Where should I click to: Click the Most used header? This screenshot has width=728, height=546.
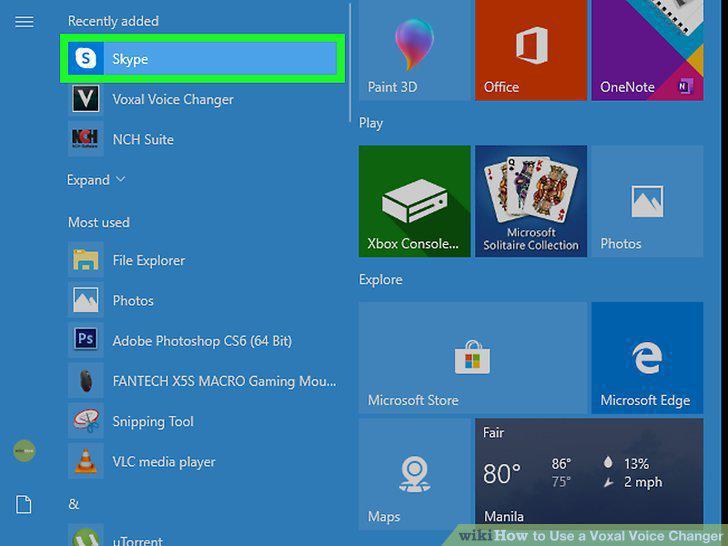tap(99, 222)
